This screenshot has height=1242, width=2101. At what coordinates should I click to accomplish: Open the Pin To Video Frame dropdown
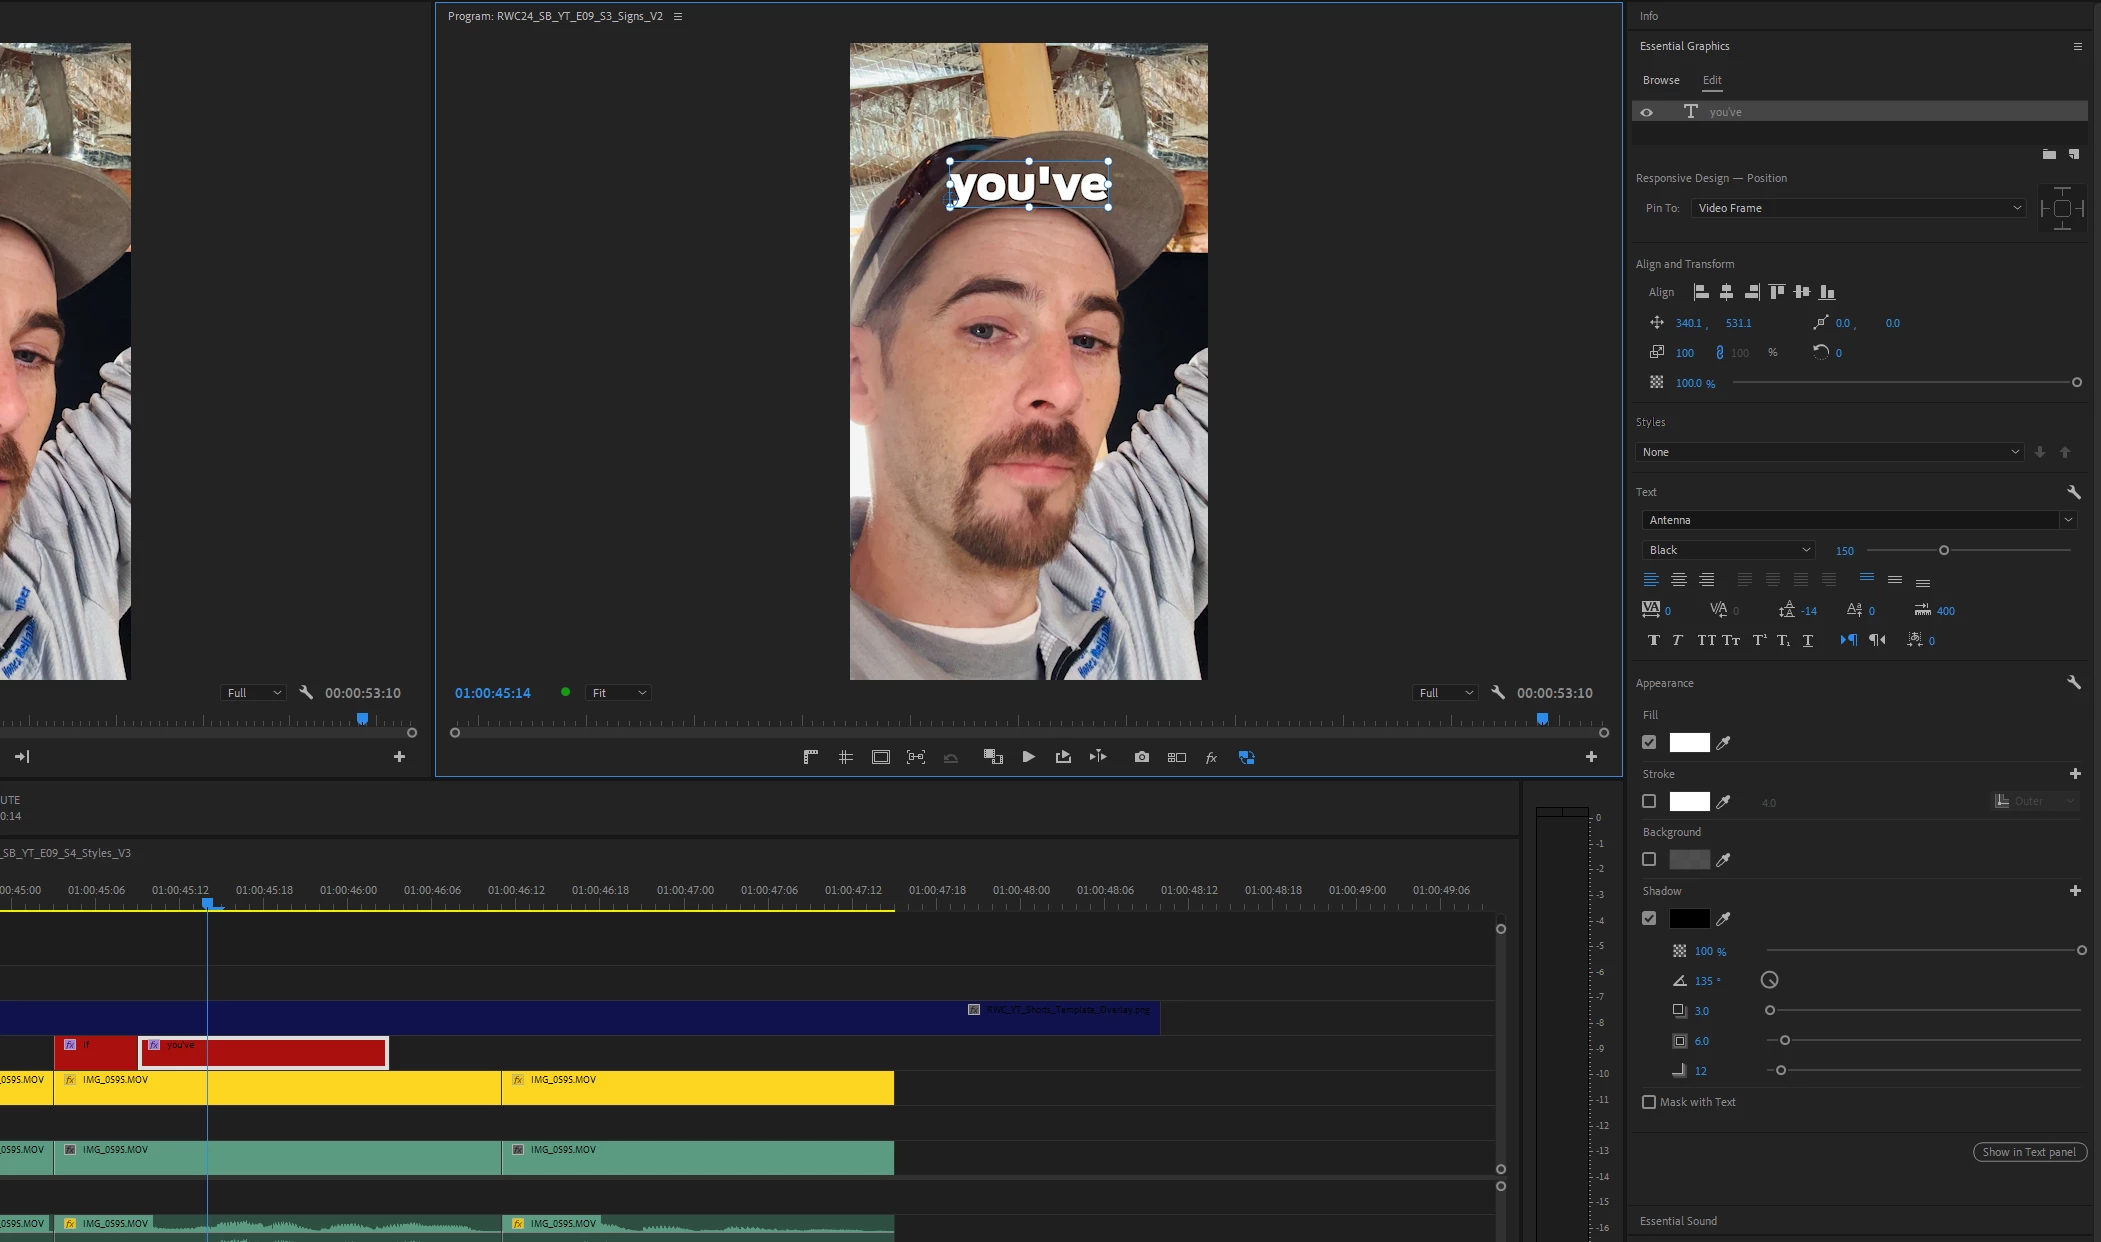pos(1858,208)
